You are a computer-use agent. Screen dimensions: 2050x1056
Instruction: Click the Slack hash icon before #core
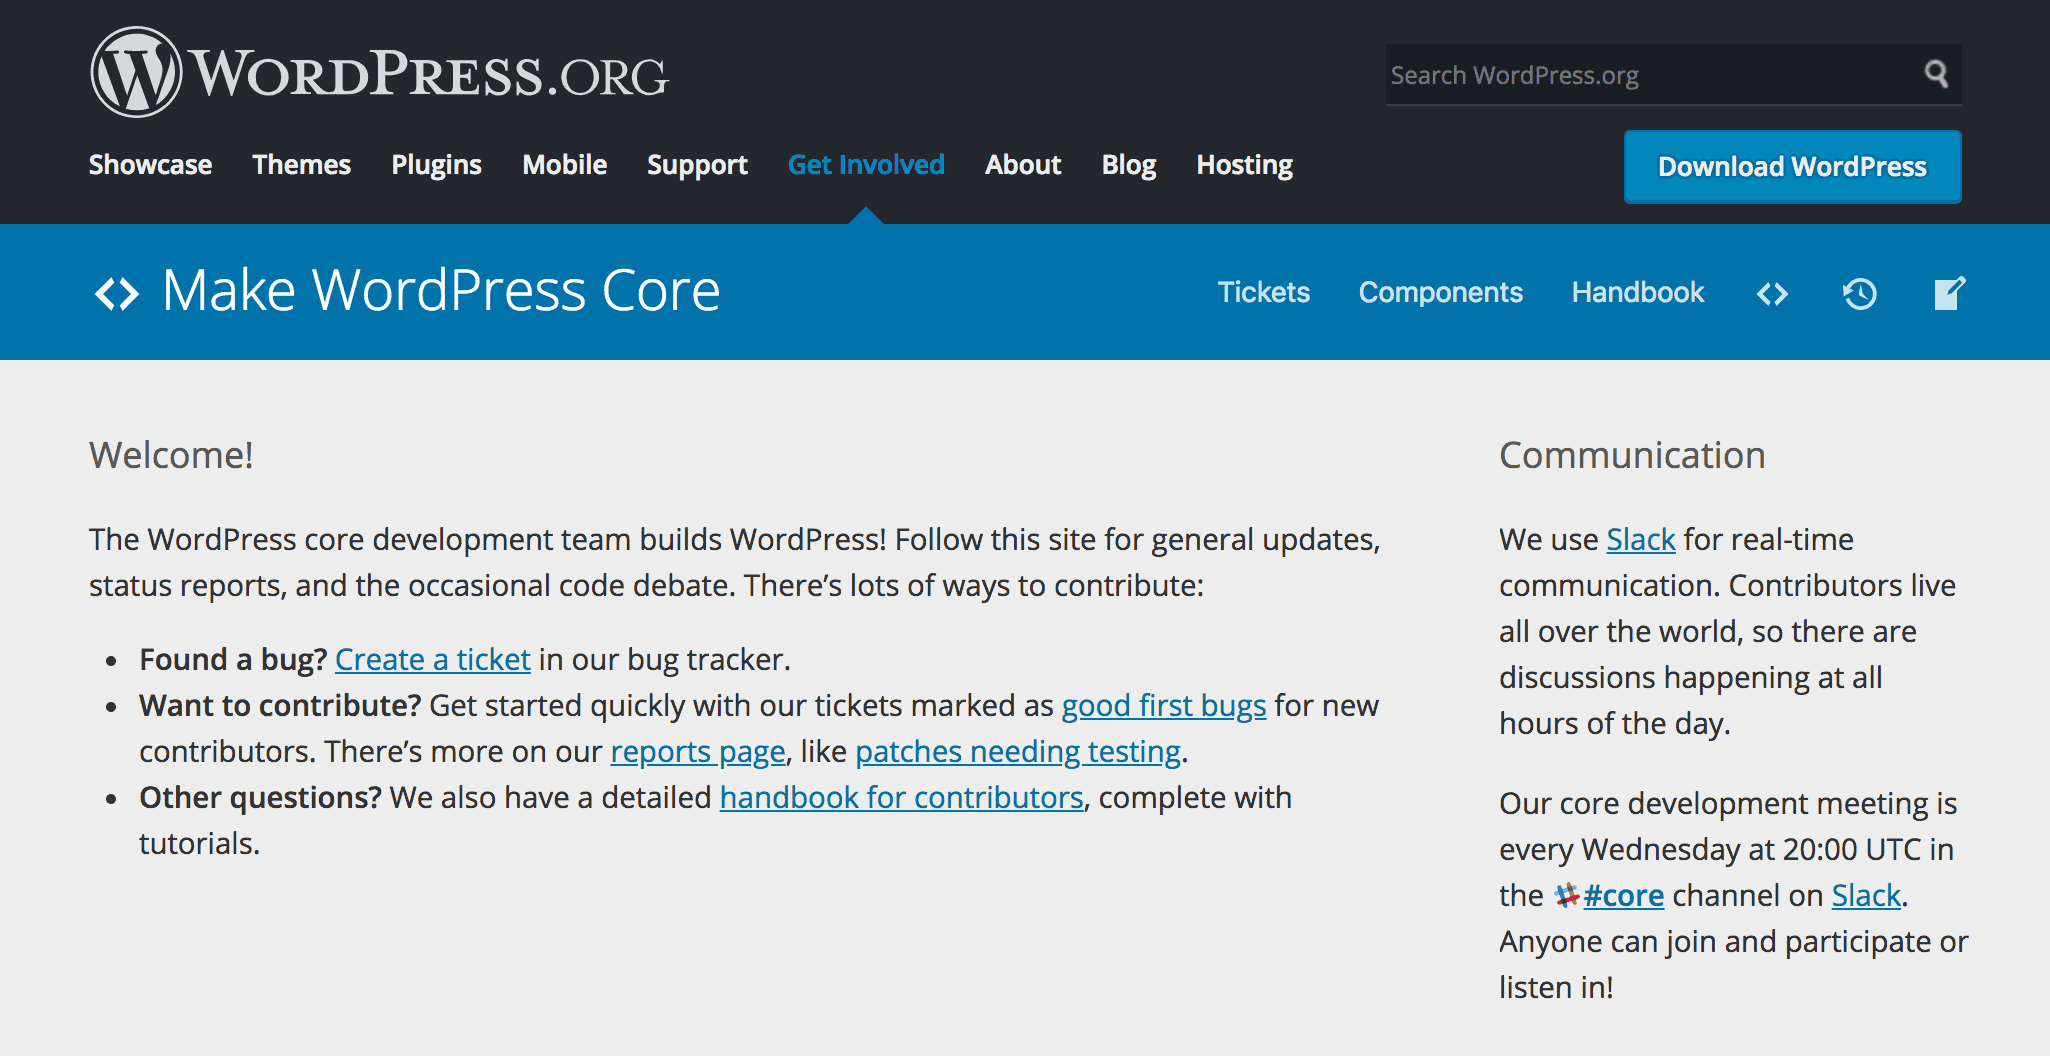coord(1567,895)
